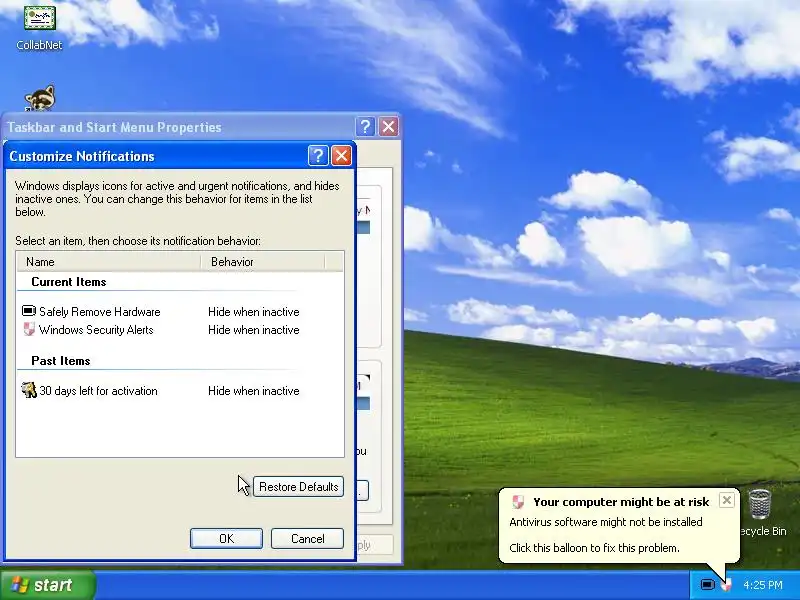800x600 pixels.
Task: Dismiss the security balloon with its X
Action: [727, 500]
